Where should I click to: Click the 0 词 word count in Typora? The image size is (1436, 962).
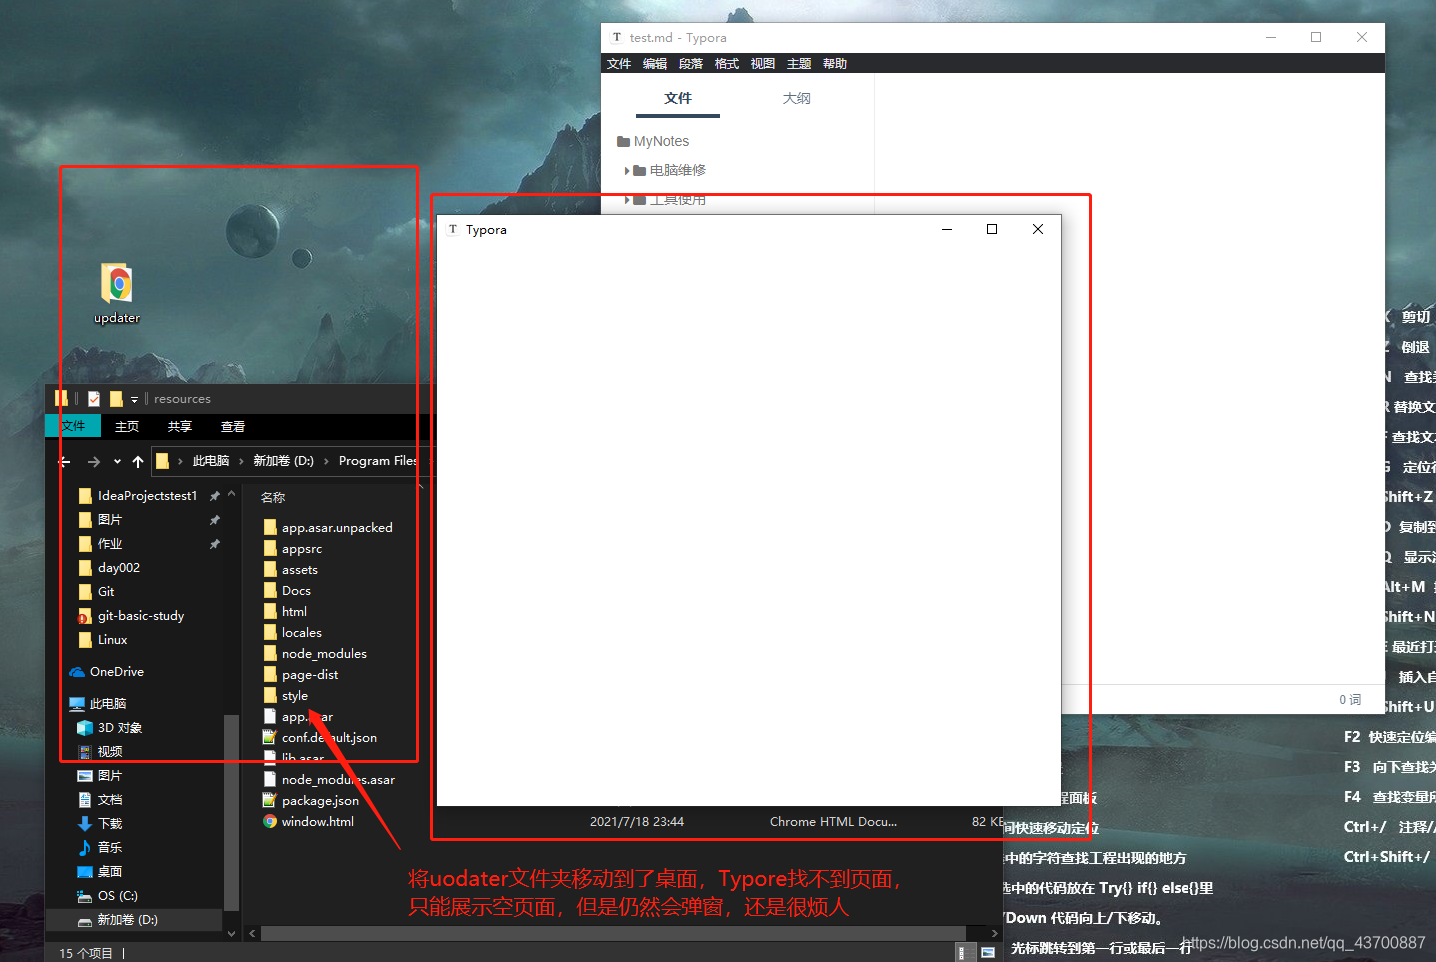pyautogui.click(x=1350, y=700)
